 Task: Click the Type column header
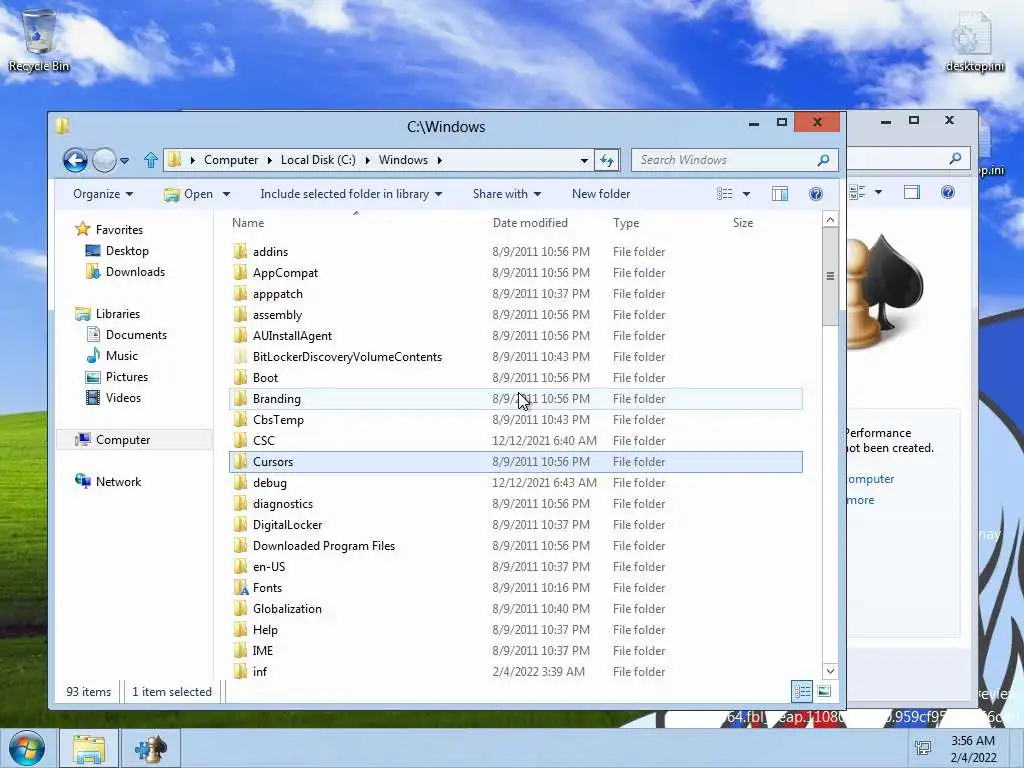[626, 223]
